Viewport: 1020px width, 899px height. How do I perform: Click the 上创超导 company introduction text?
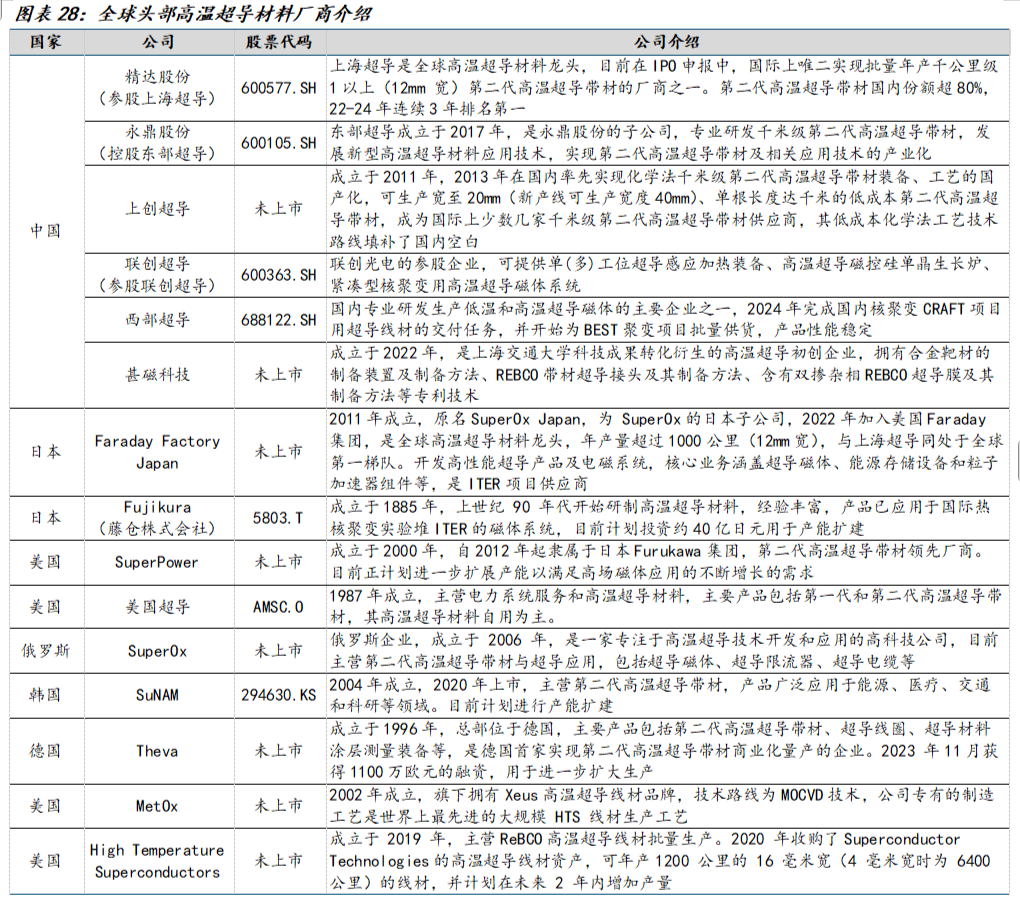click(664, 209)
